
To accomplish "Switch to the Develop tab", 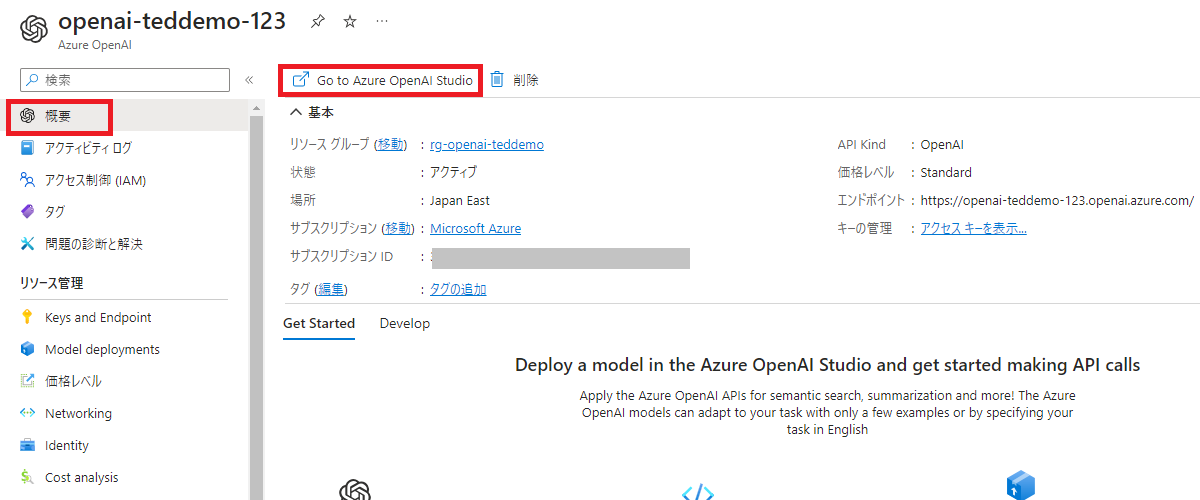I will pyautogui.click(x=405, y=323).
